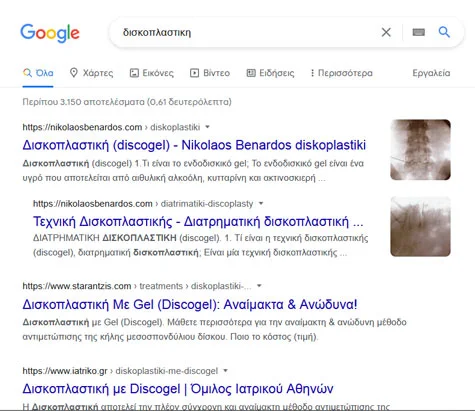Click the https://nikolaosbenardos.com › diskoplastiki URL text

point(111,127)
